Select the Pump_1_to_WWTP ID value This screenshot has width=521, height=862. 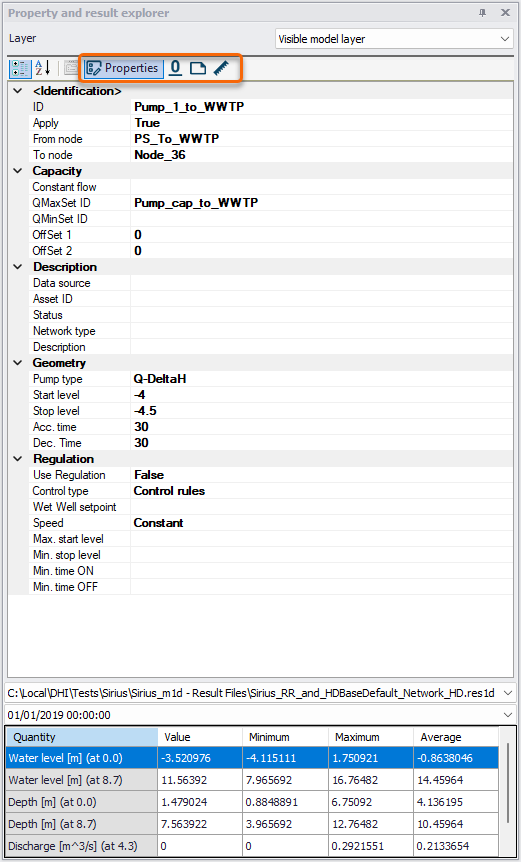pyautogui.click(x=189, y=107)
